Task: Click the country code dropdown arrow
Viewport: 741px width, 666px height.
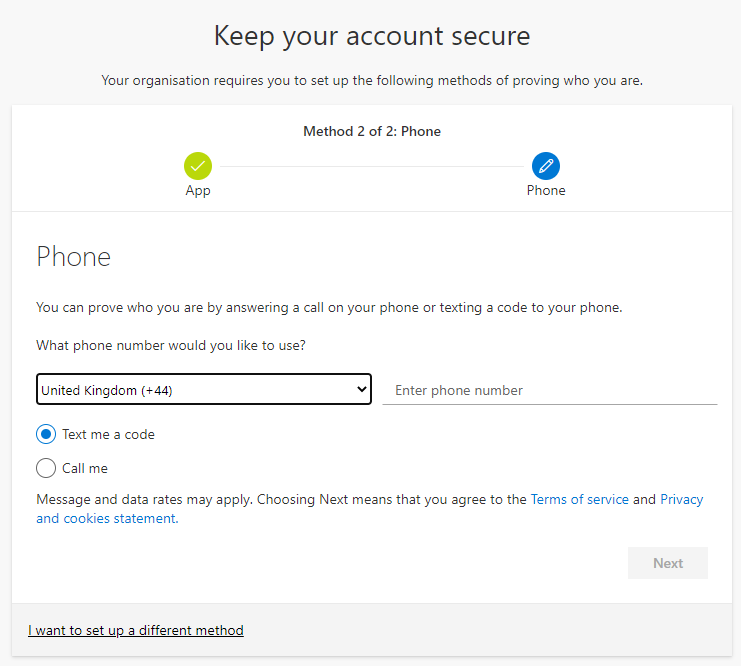Action: point(362,389)
